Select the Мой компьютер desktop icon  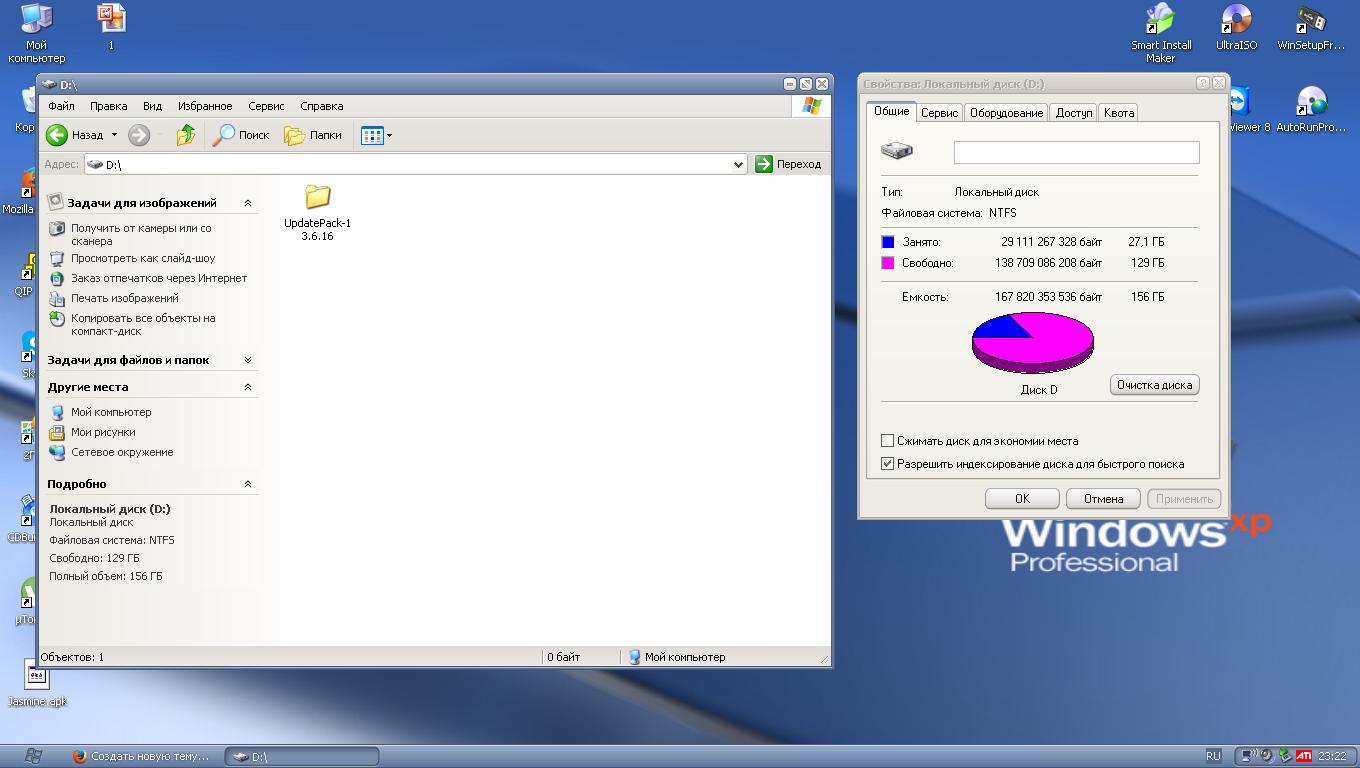(36, 34)
